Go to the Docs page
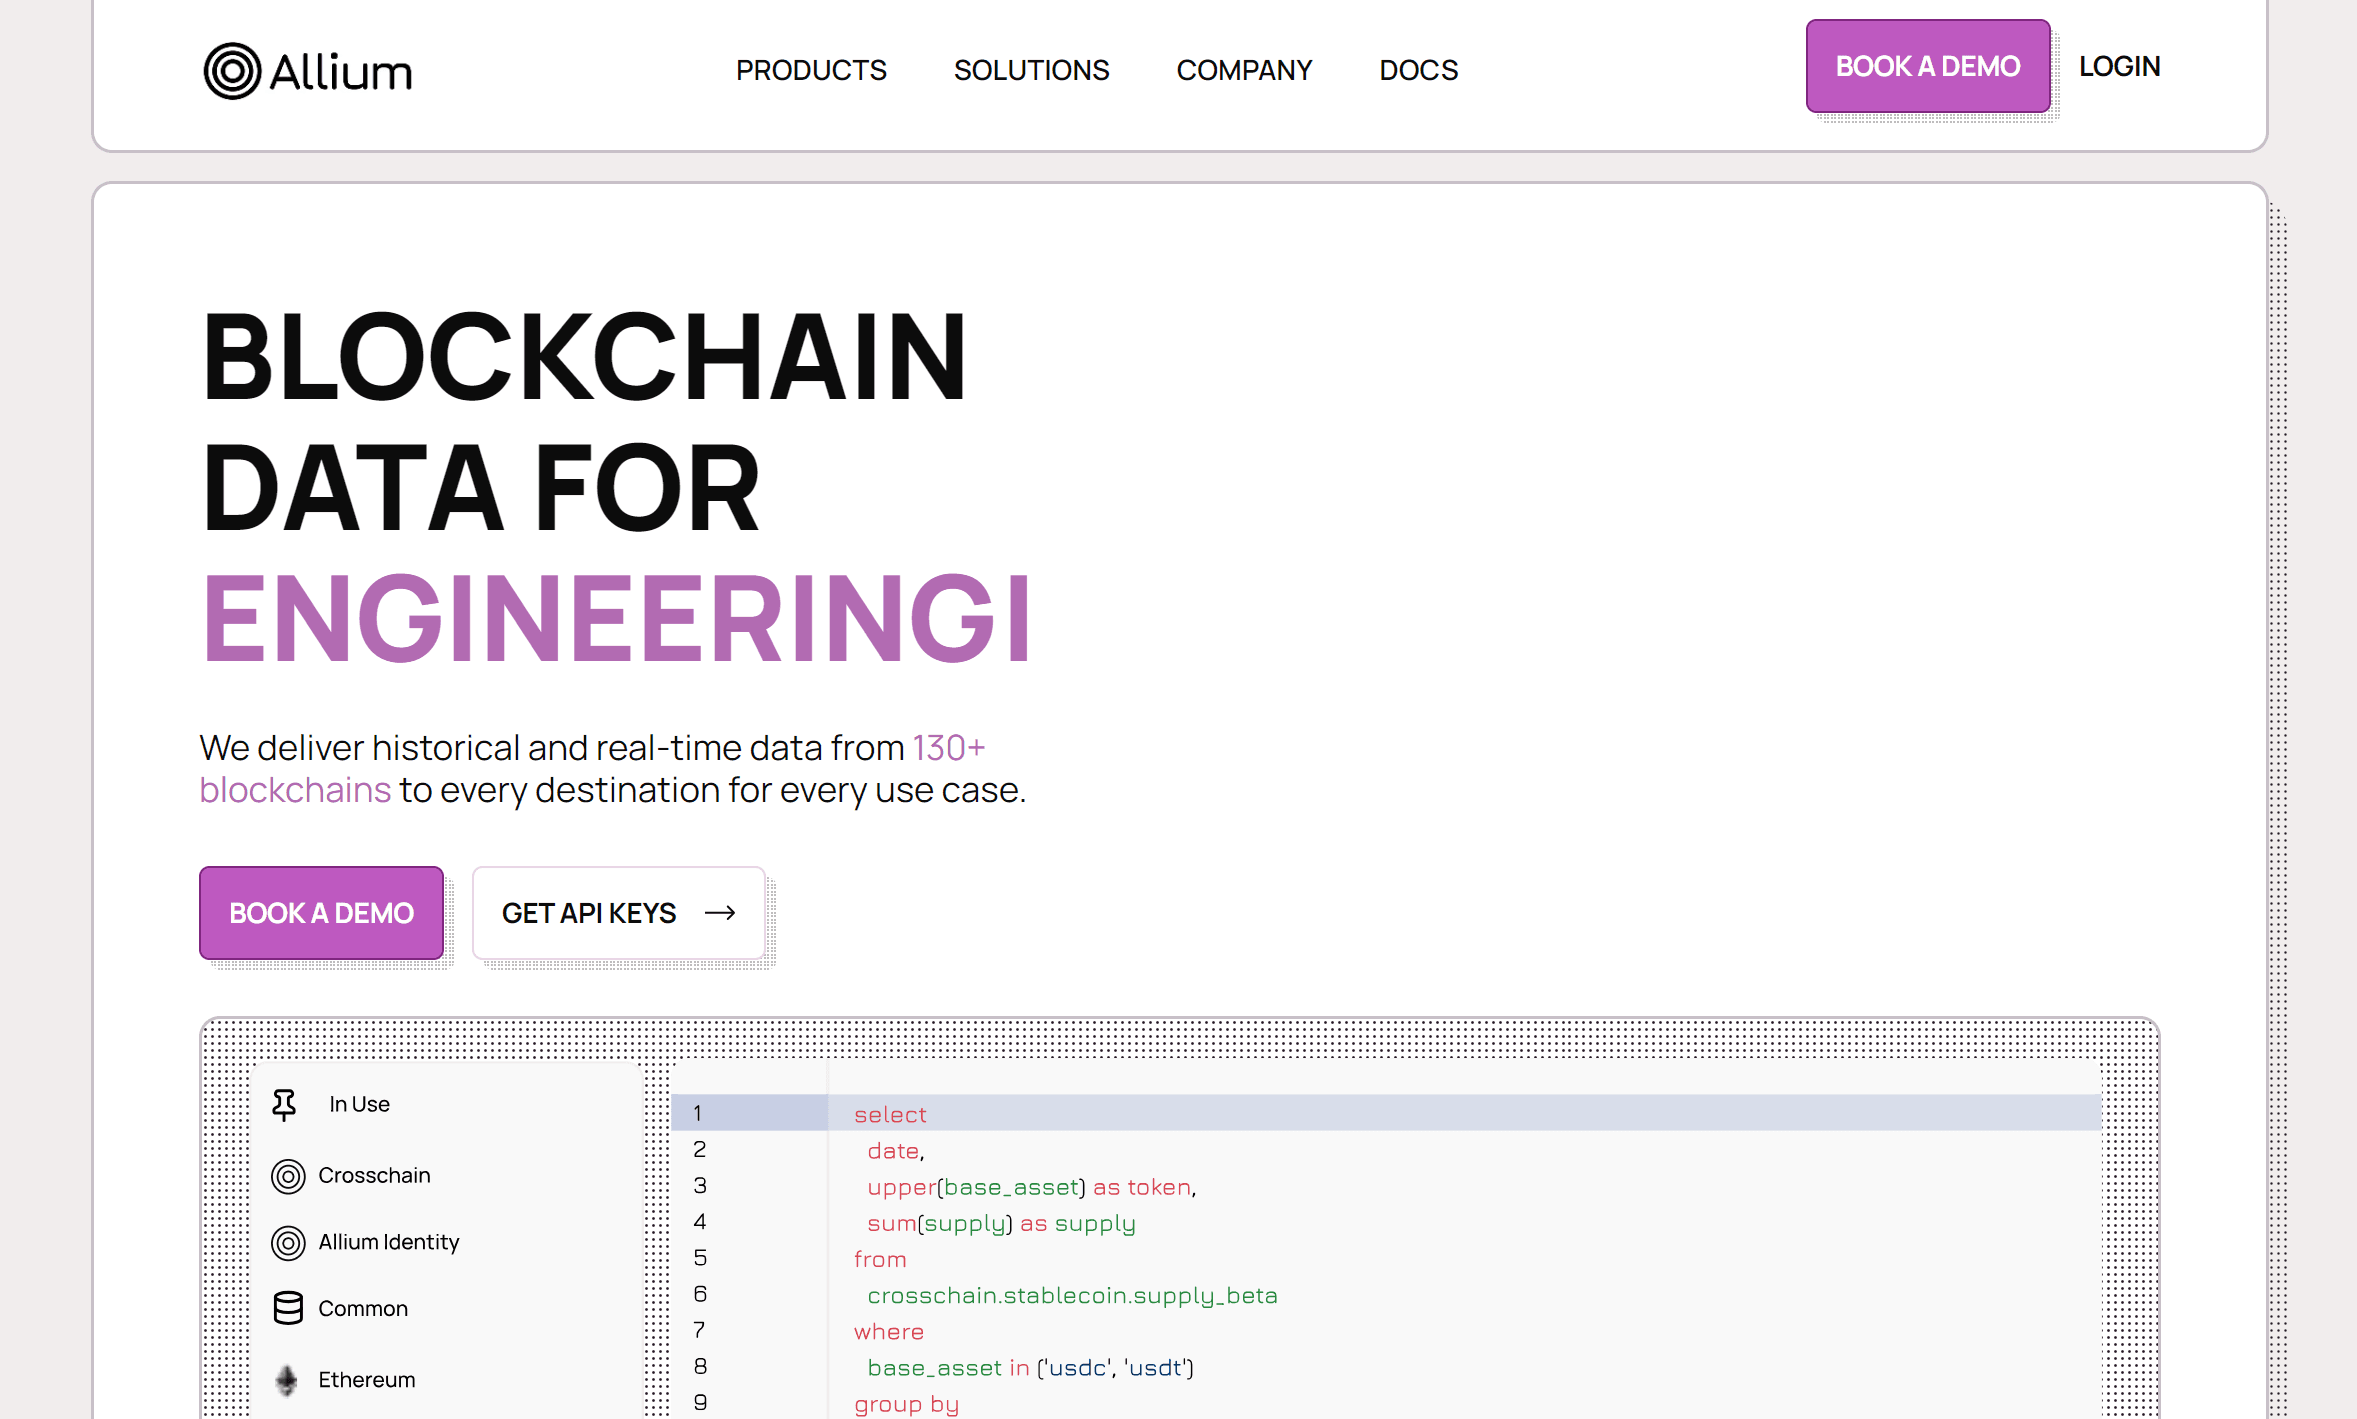Image resolution: width=2357 pixels, height=1419 pixels. (1418, 70)
